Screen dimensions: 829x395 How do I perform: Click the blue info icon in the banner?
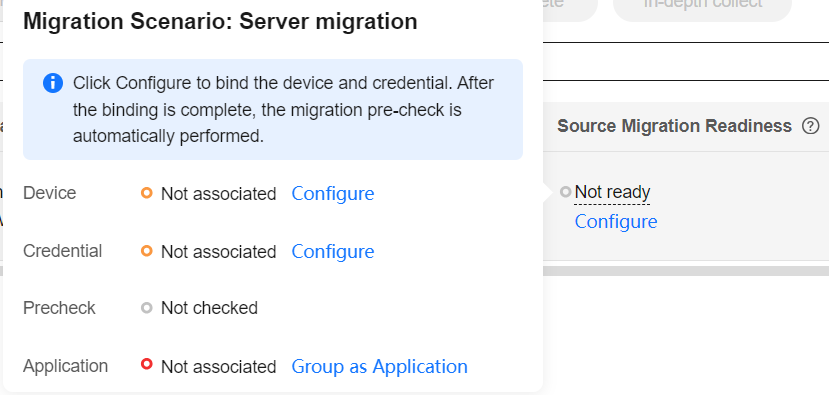point(53,83)
